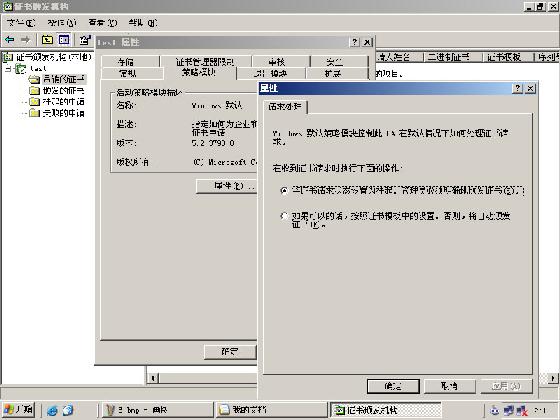The image size is (560, 420).
Task: Select the test node label in the tree
Action: click(x=38, y=69)
